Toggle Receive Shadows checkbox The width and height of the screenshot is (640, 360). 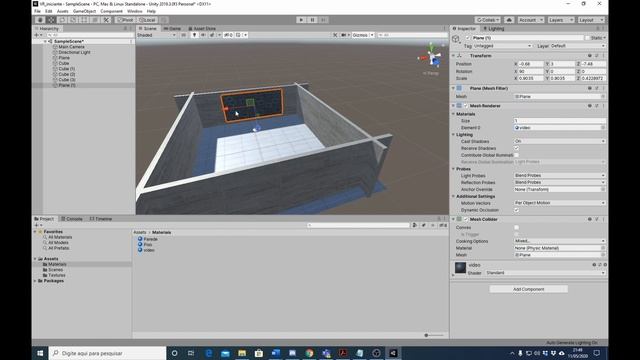[x=516, y=148]
